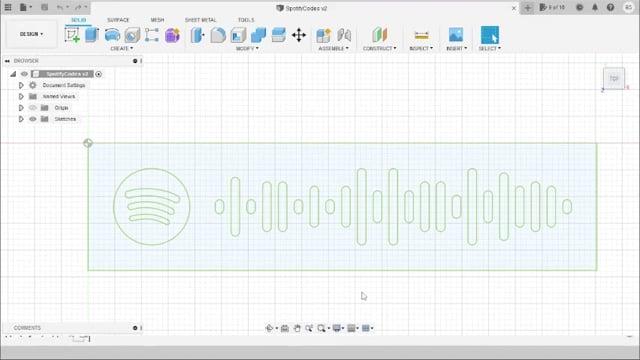
Task: Select the Hole tool
Action: click(132, 35)
